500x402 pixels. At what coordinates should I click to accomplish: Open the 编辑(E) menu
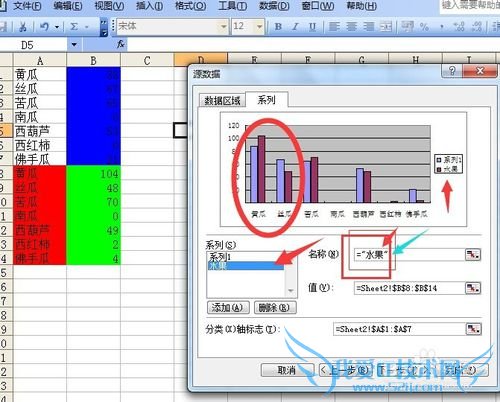pos(68,6)
